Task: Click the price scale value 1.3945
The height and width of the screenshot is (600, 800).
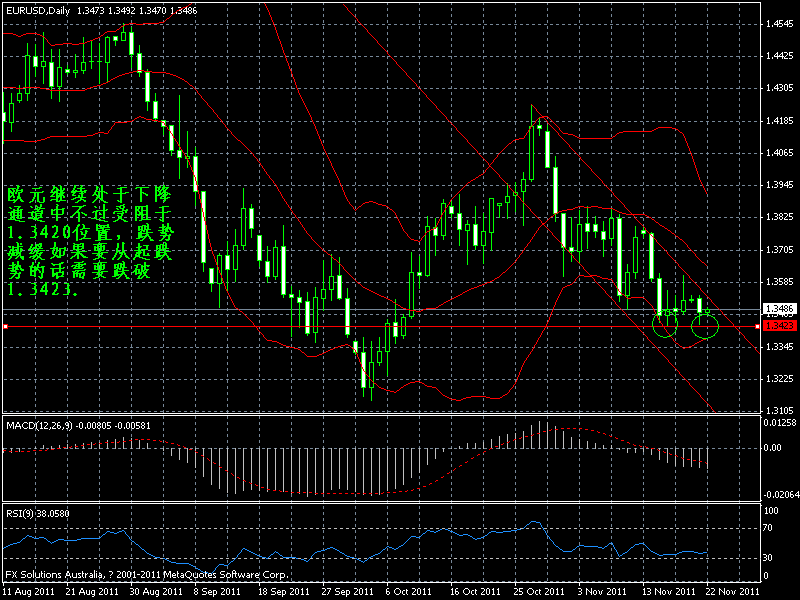Action: (780, 185)
